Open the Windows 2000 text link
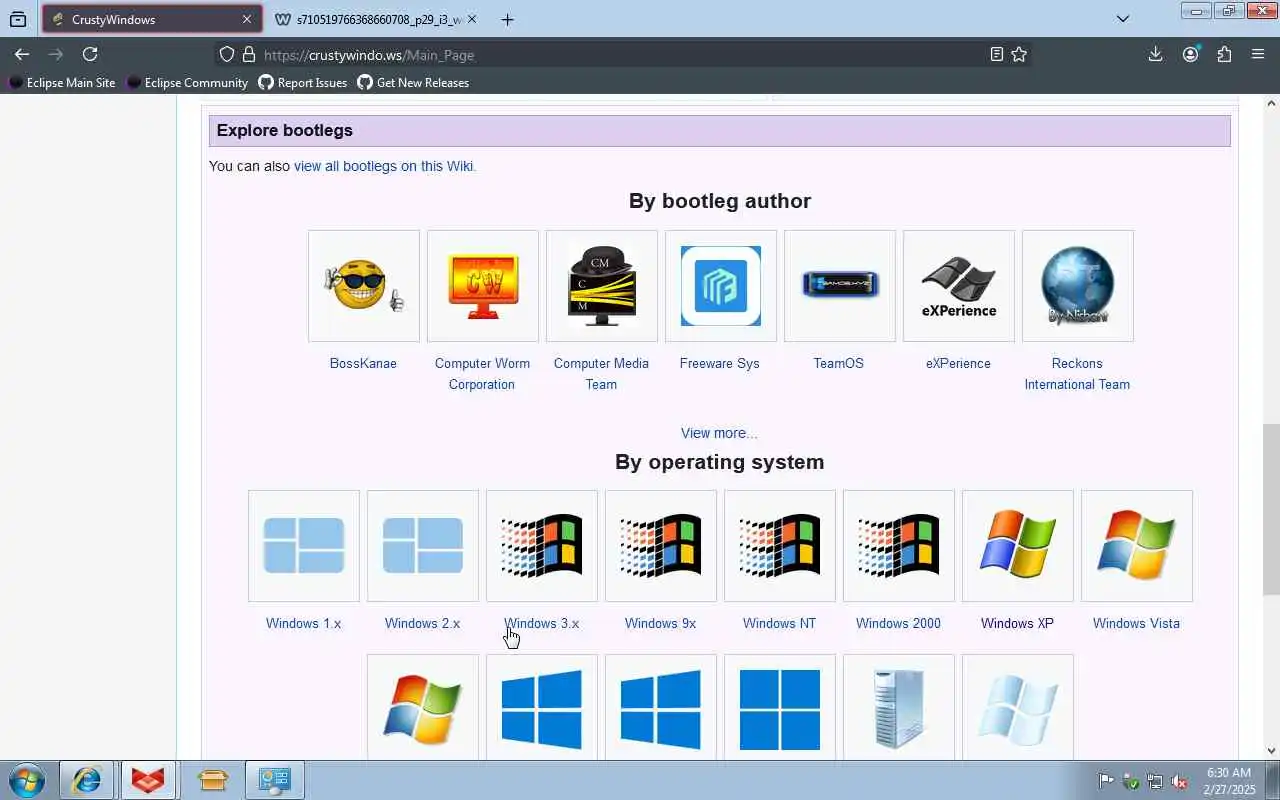Image resolution: width=1280 pixels, height=800 pixels. click(x=898, y=623)
